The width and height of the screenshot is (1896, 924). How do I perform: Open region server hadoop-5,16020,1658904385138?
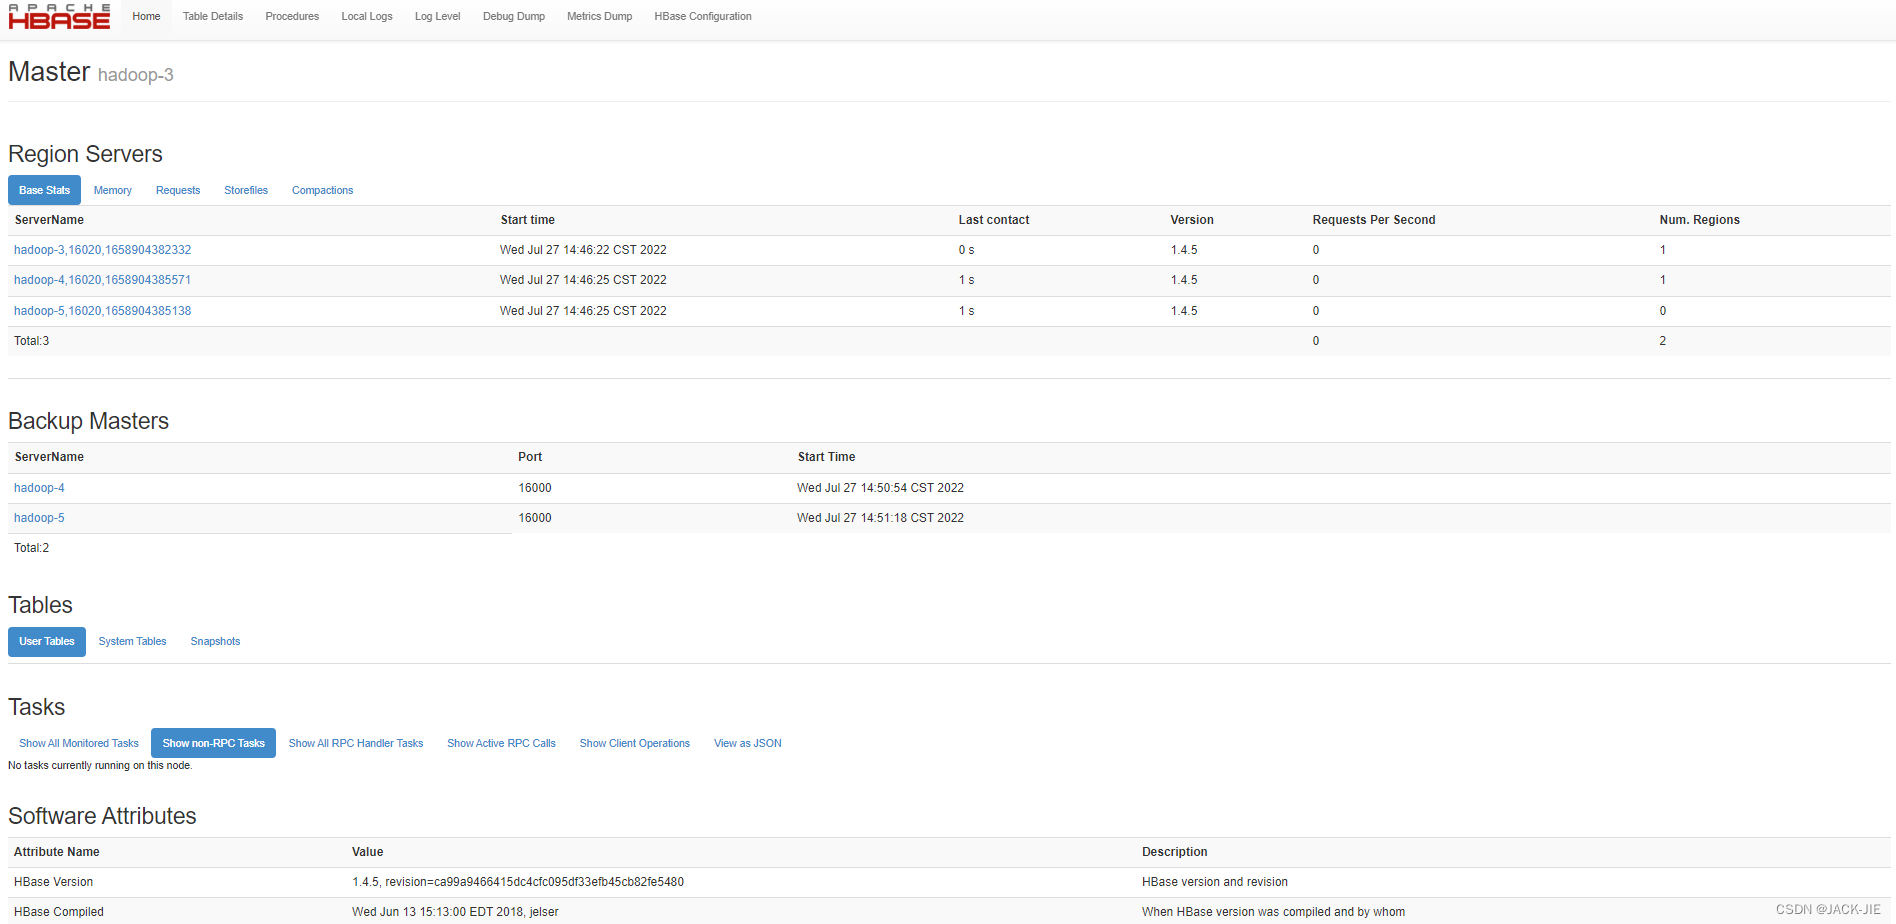tap(102, 311)
